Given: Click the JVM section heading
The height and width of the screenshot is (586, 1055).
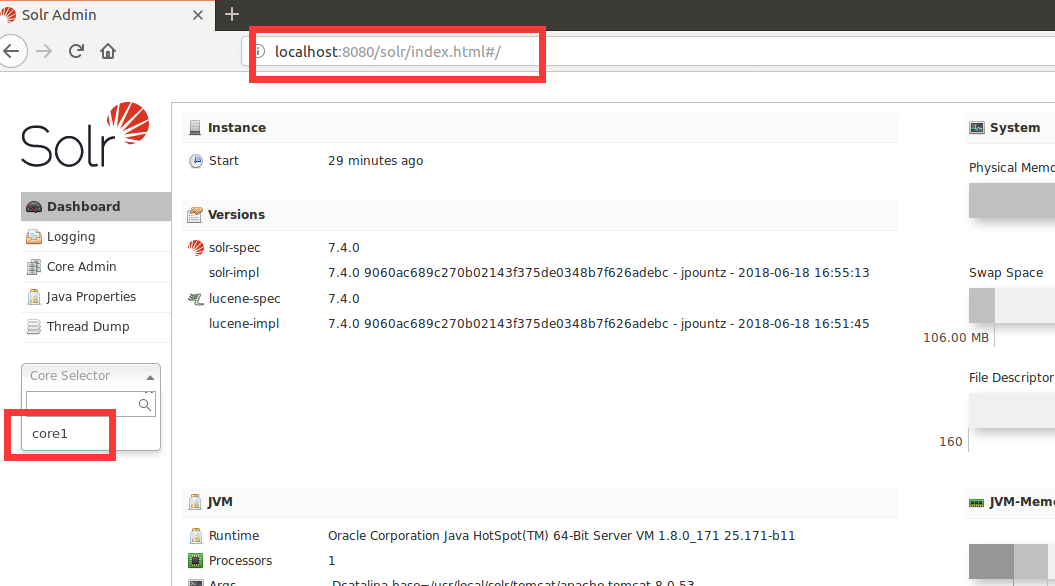Looking at the screenshot, I should [220, 502].
